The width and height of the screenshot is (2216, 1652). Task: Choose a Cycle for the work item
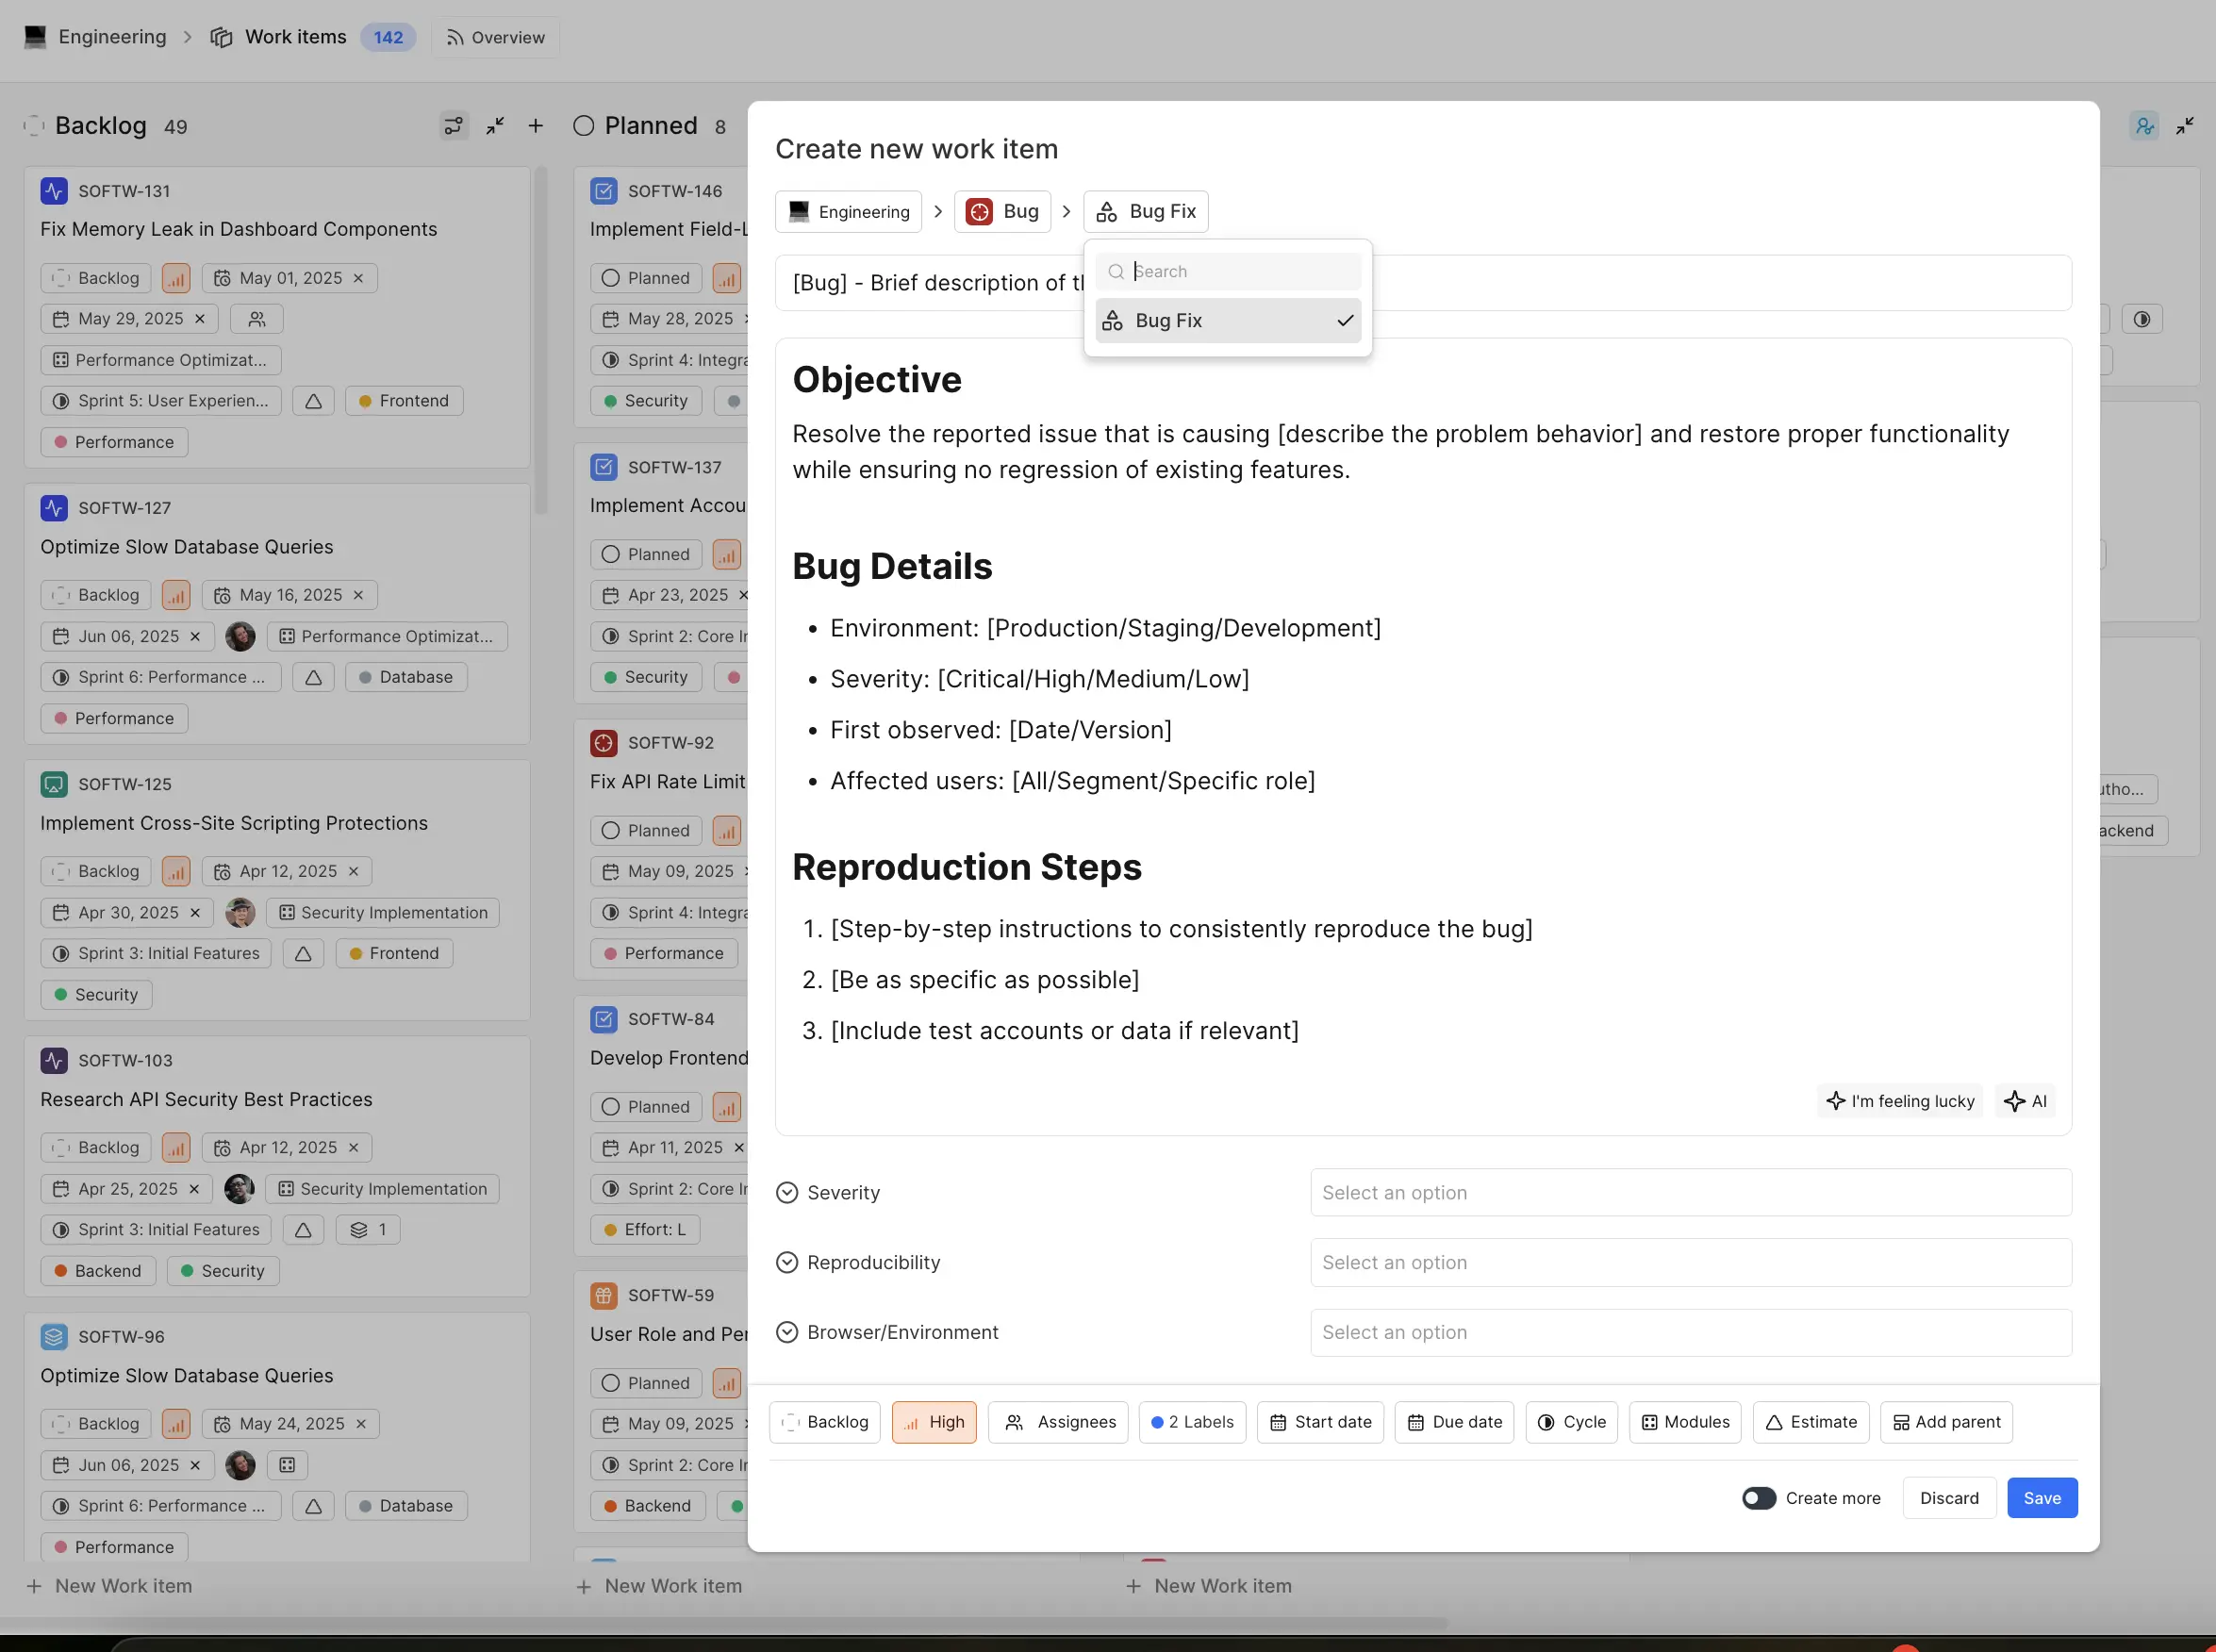pos(1571,1422)
